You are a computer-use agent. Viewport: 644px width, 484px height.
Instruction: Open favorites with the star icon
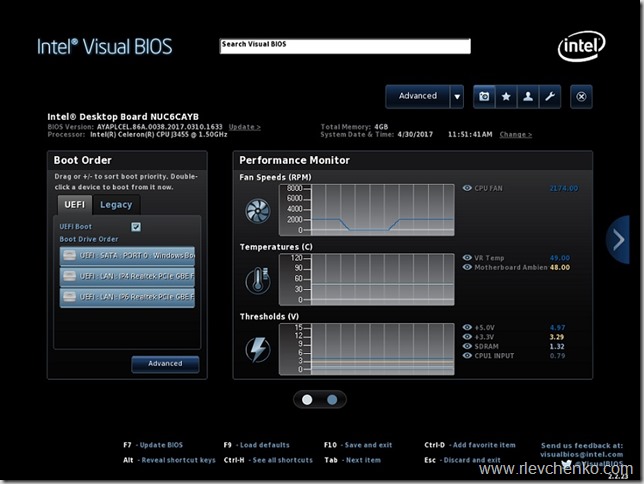point(506,97)
